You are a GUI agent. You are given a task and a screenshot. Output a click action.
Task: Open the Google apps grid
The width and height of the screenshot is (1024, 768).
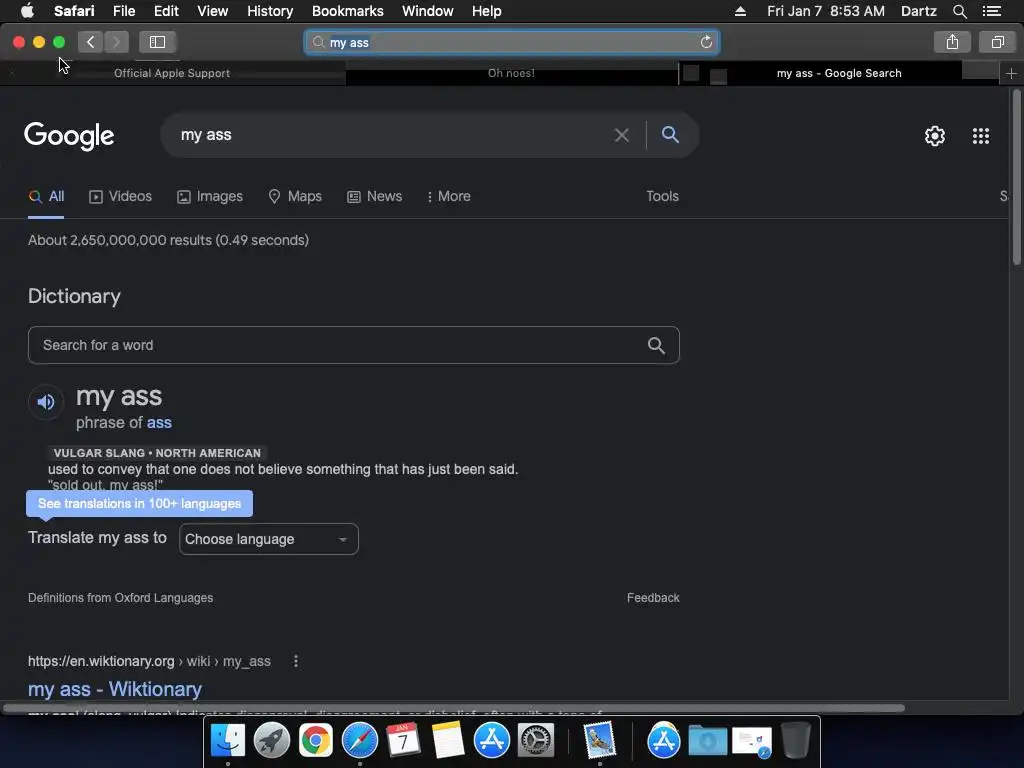980,136
